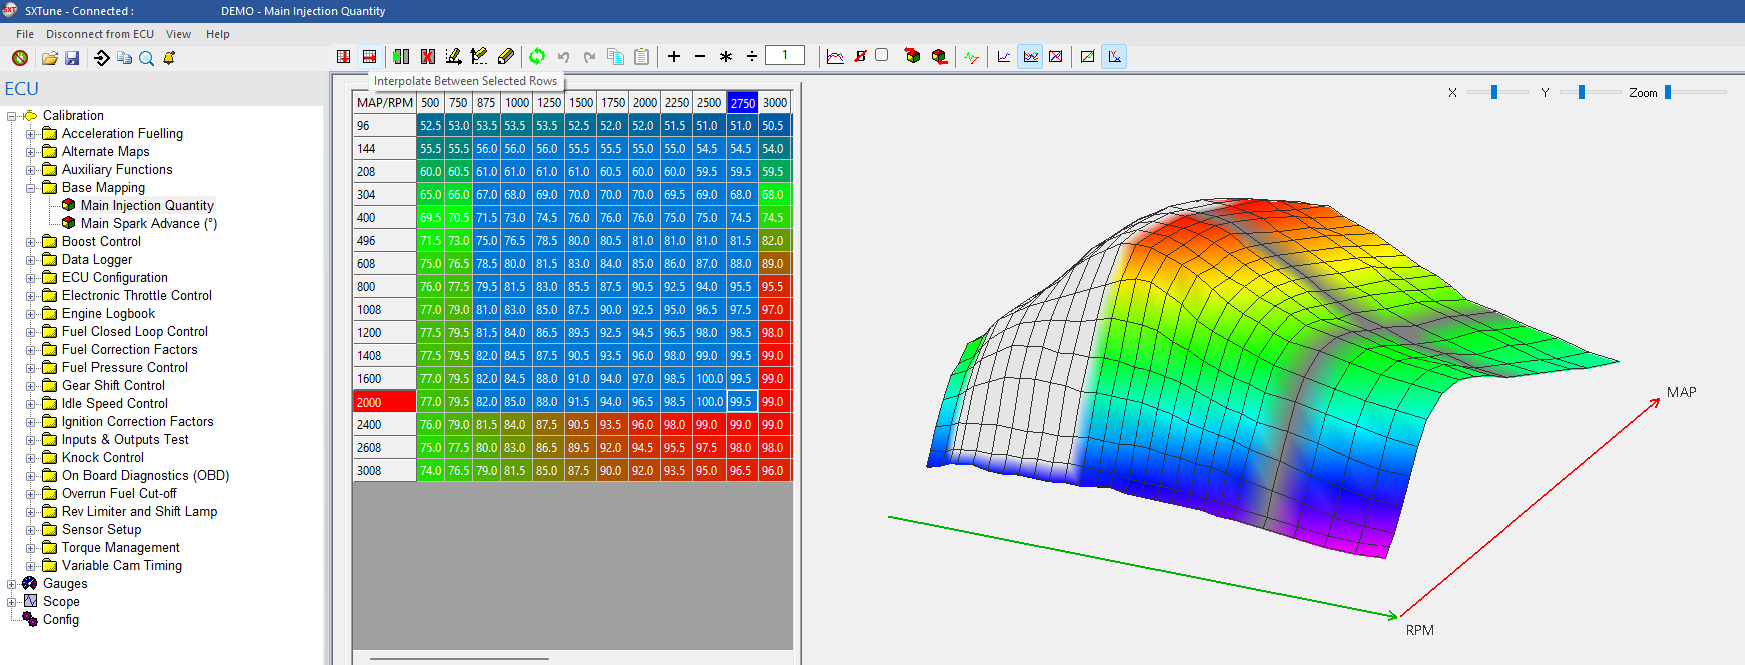Screen dimensions: 1745x665
Task: Select Main Injection Quantity map
Action: tap(147, 206)
